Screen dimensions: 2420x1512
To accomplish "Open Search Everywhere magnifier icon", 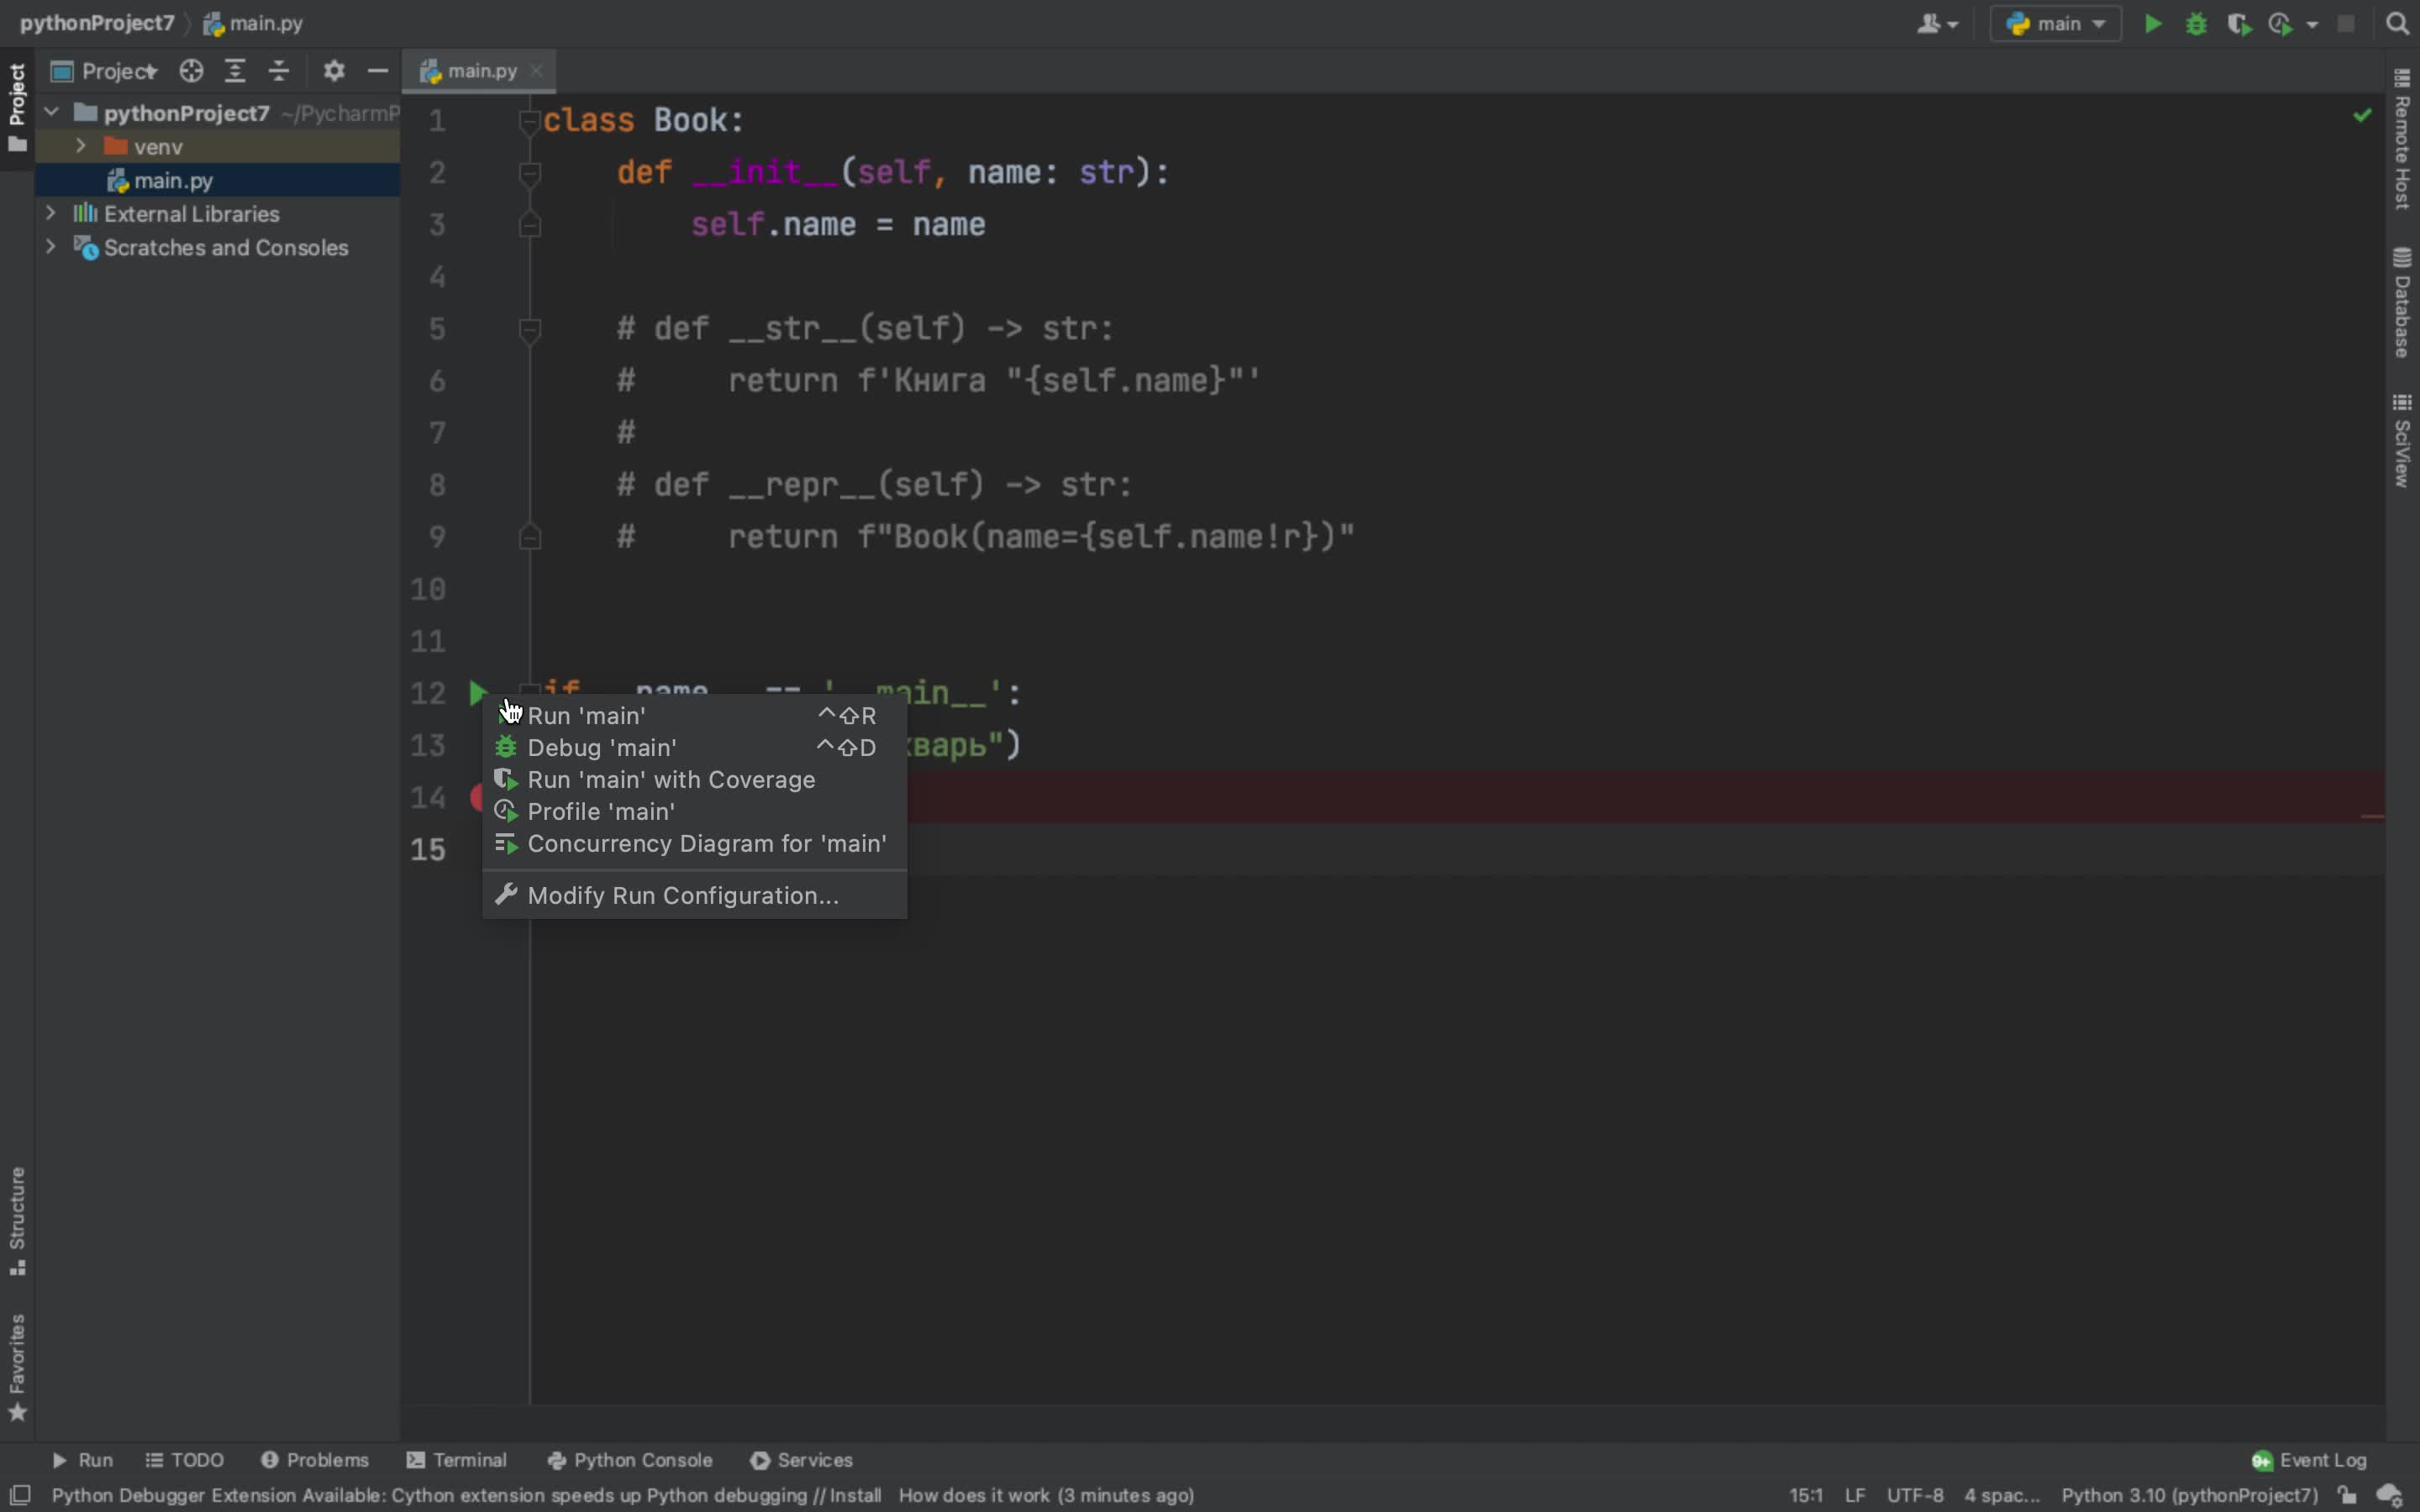I will pyautogui.click(x=2397, y=24).
